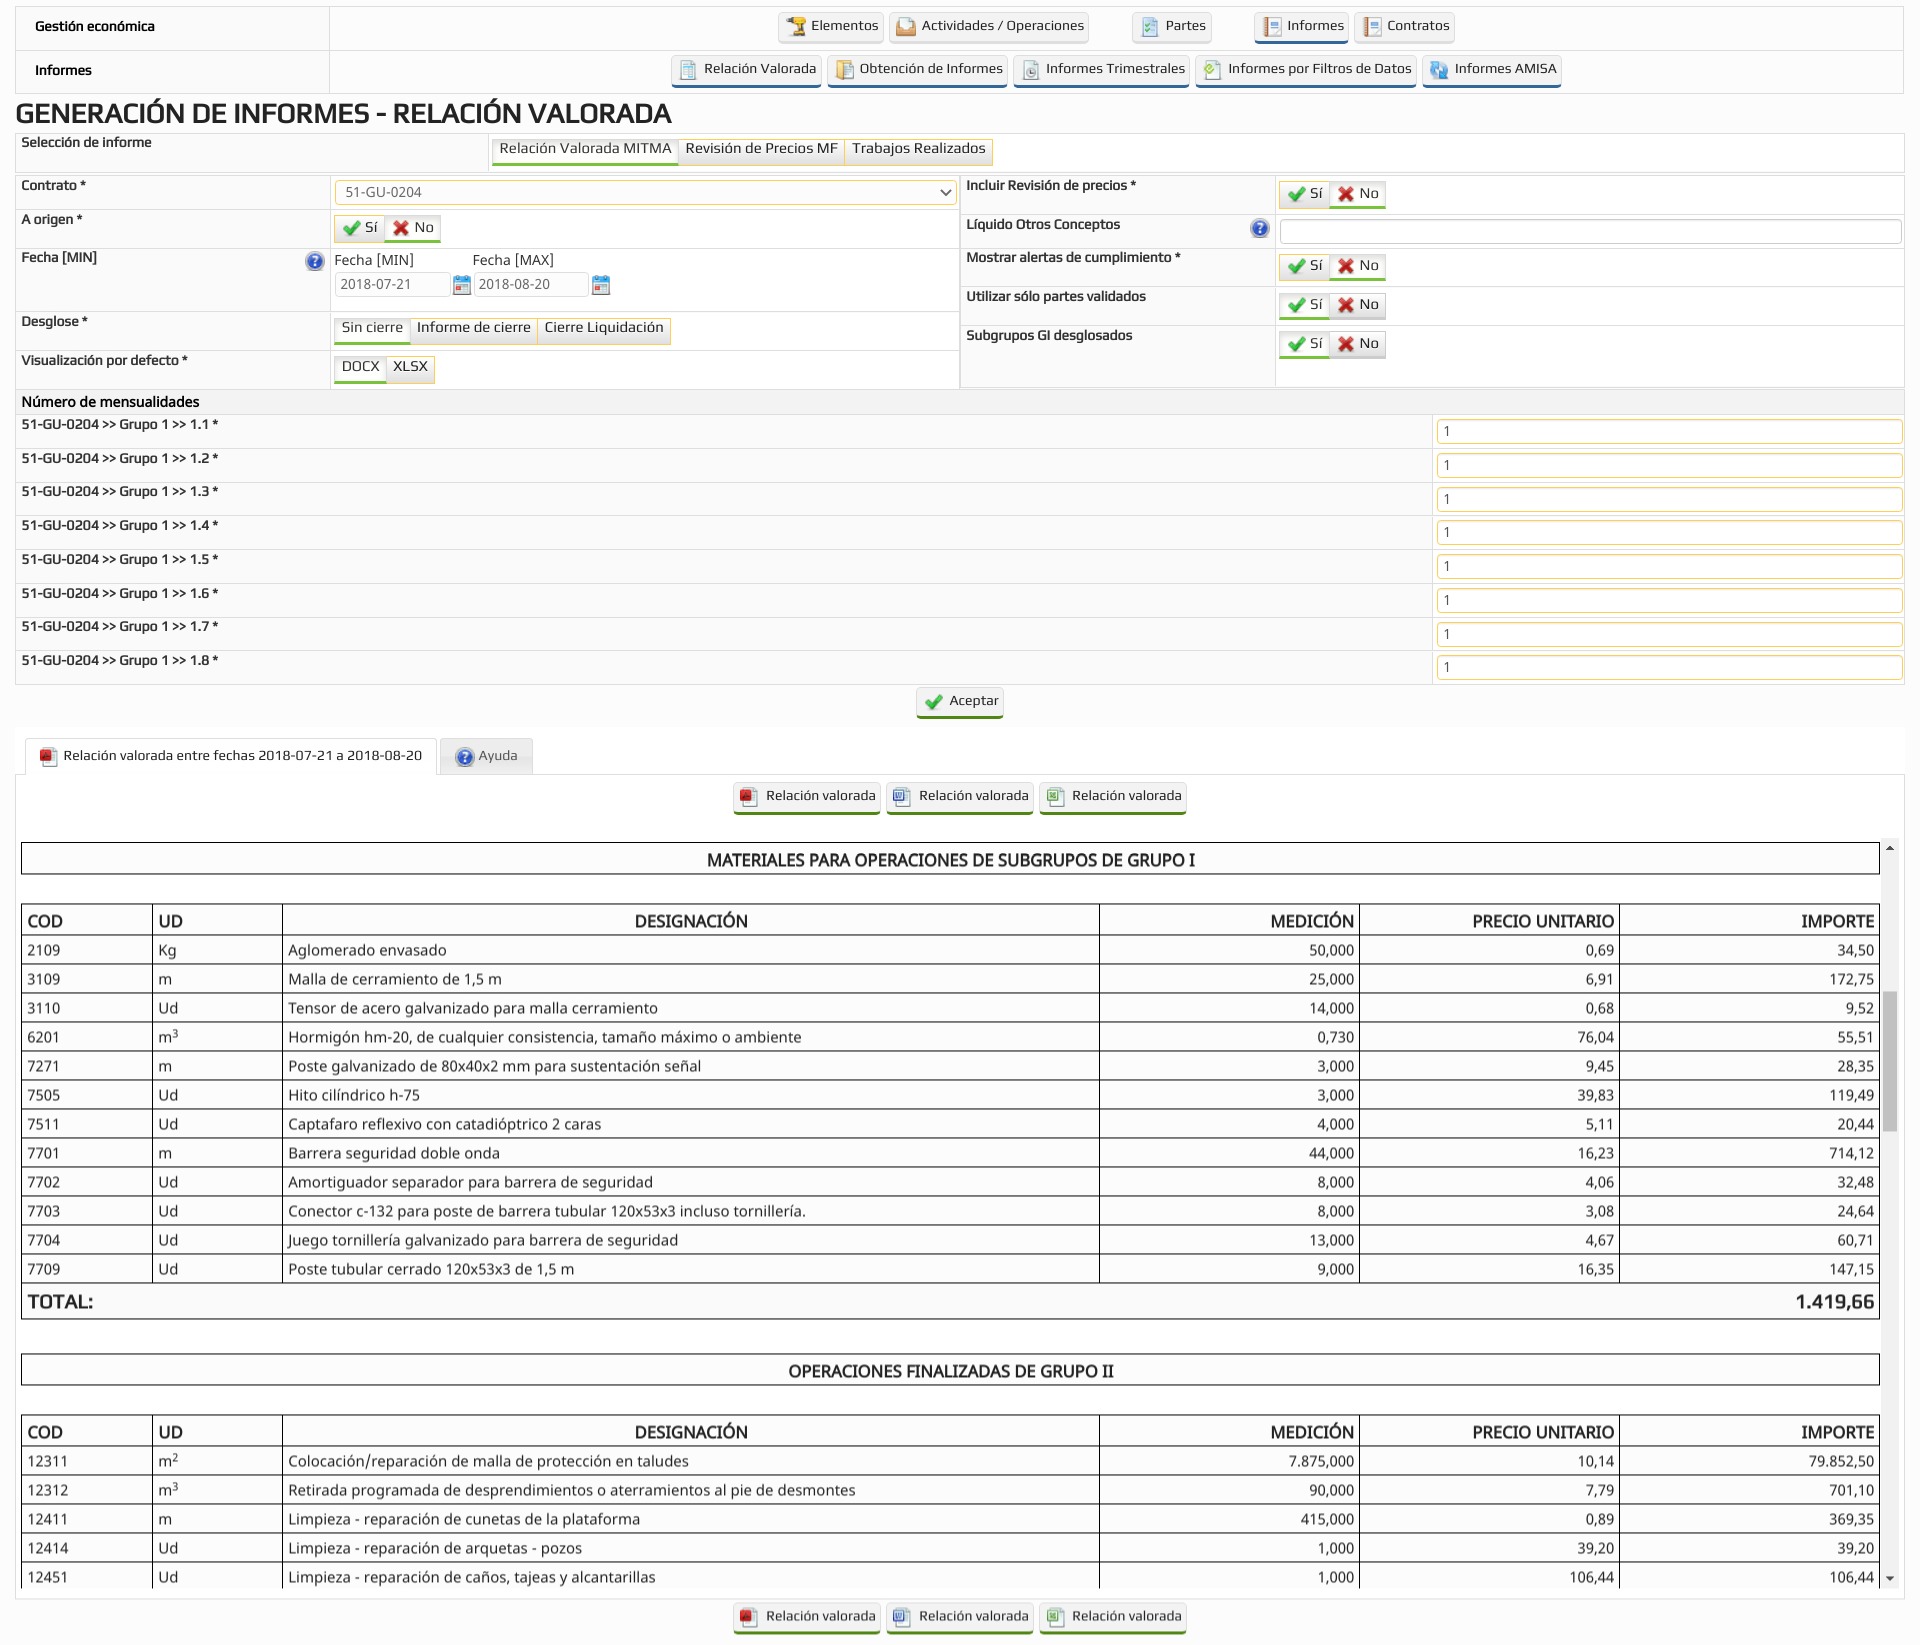This screenshot has width=1920, height=1645.
Task: Click the Fecha MIN calendar icon
Action: 461,285
